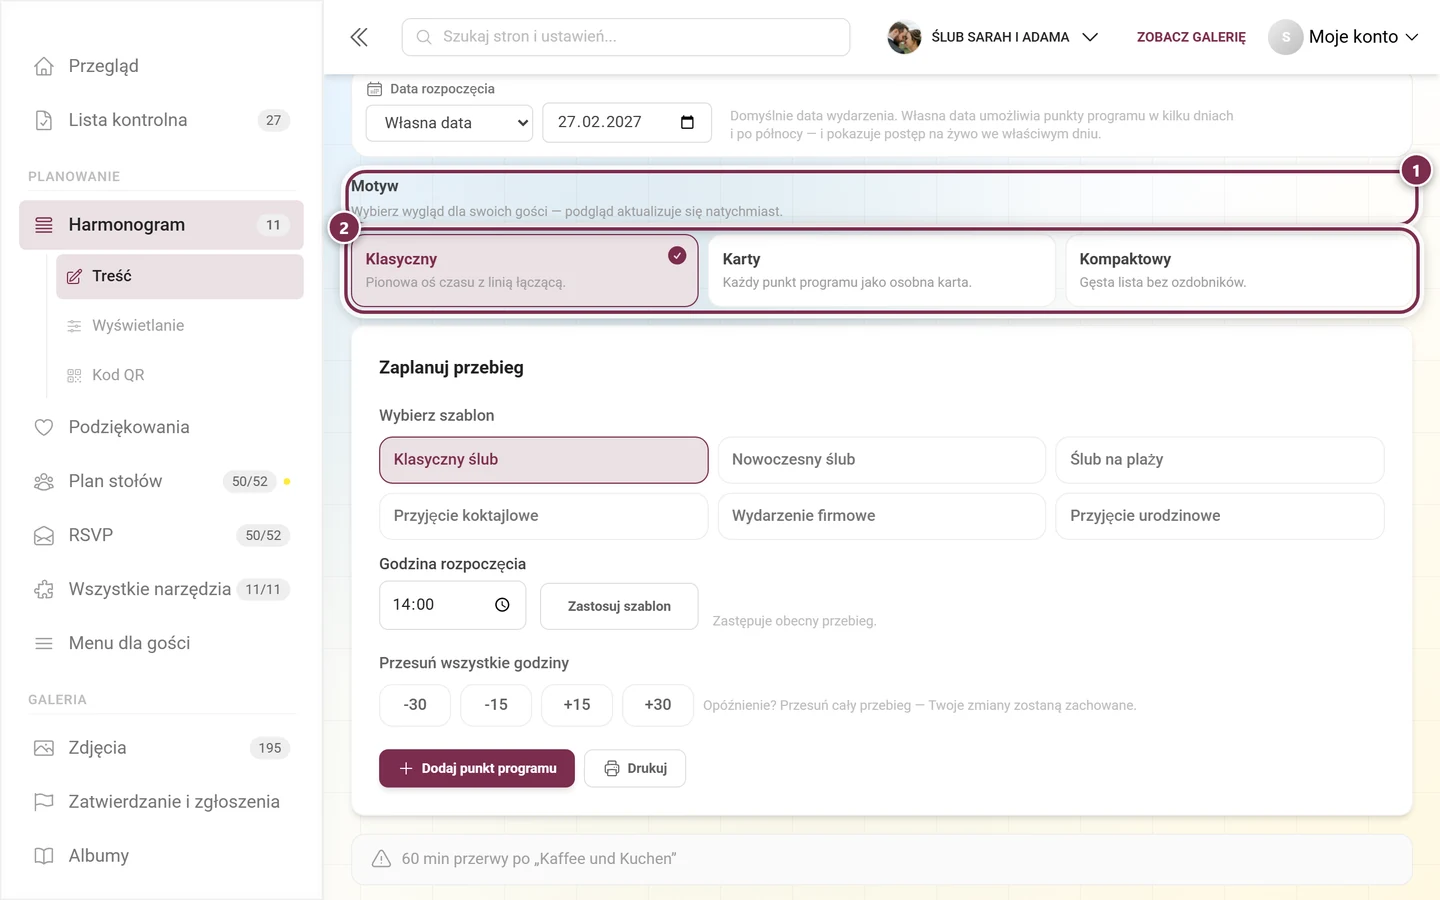Image resolution: width=1440 pixels, height=900 pixels.
Task: Open the Własna data dropdown
Action: (449, 123)
